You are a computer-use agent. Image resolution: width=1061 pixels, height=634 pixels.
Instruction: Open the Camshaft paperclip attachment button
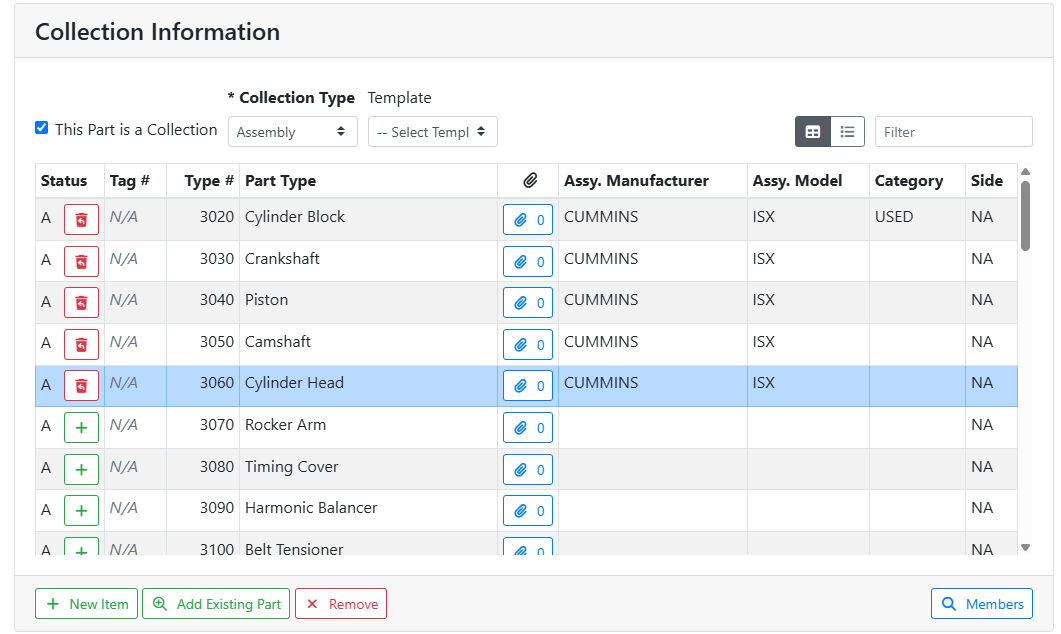[x=527, y=345]
